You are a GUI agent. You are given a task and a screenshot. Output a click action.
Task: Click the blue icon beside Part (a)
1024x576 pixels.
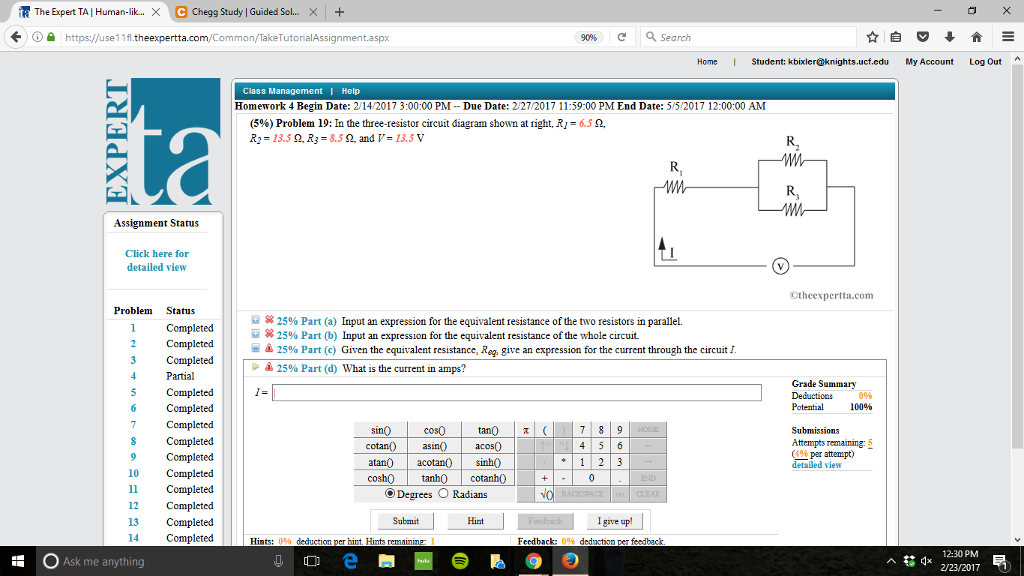255,321
